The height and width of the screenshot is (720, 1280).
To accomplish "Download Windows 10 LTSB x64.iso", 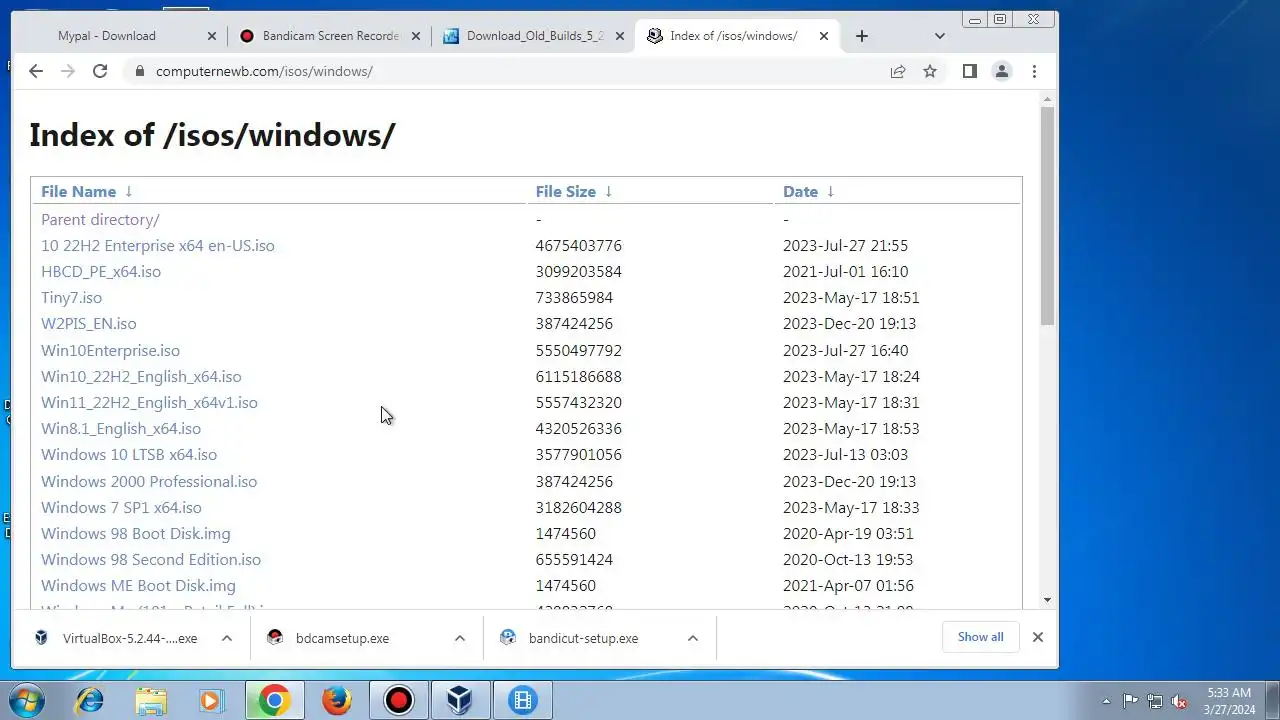I will 129,454.
